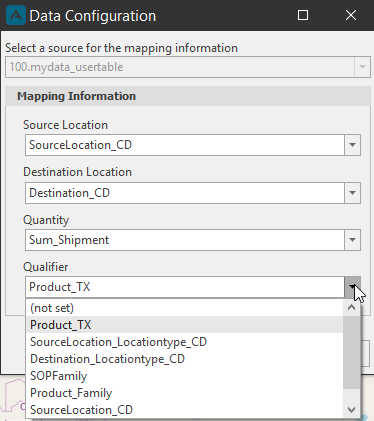
Task: Select "(not set)" in Qualifier list
Action: pyautogui.click(x=184, y=308)
